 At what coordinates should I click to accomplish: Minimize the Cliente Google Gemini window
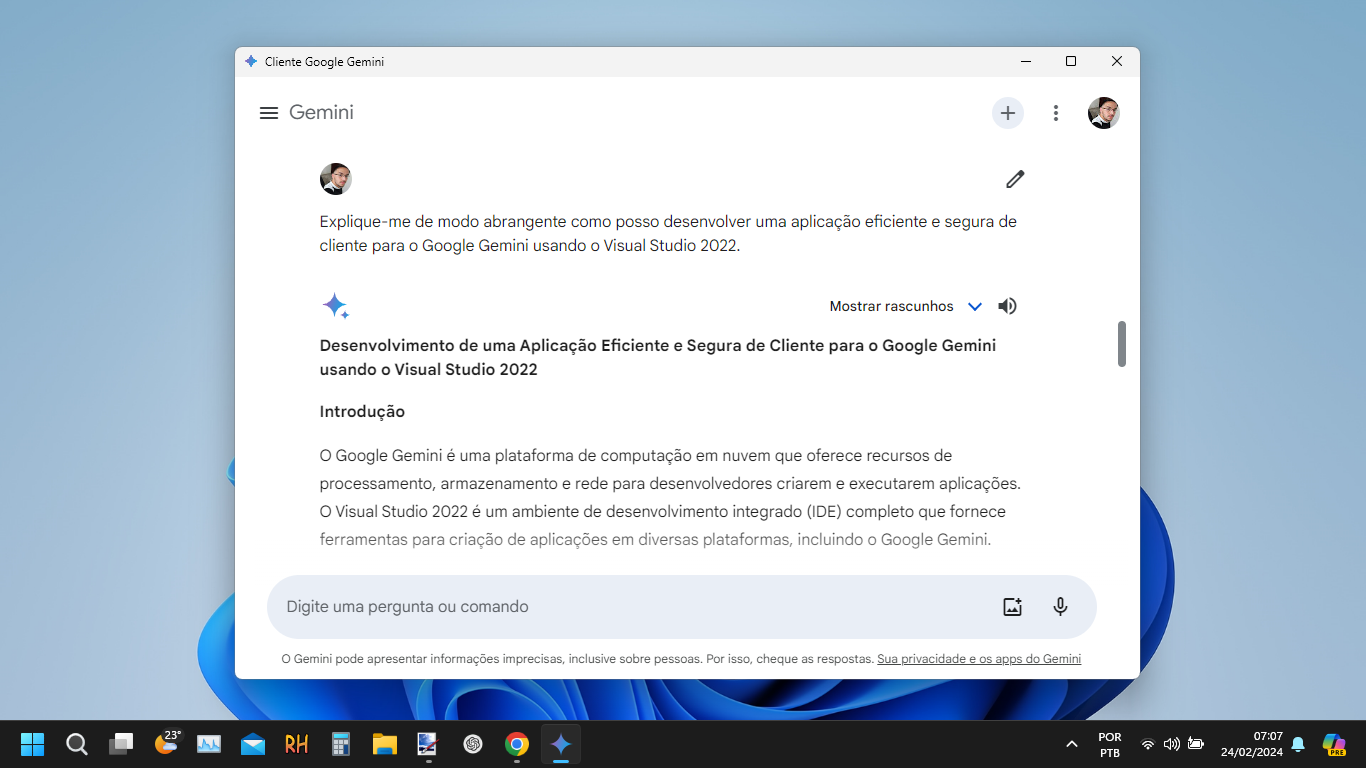coord(1026,61)
